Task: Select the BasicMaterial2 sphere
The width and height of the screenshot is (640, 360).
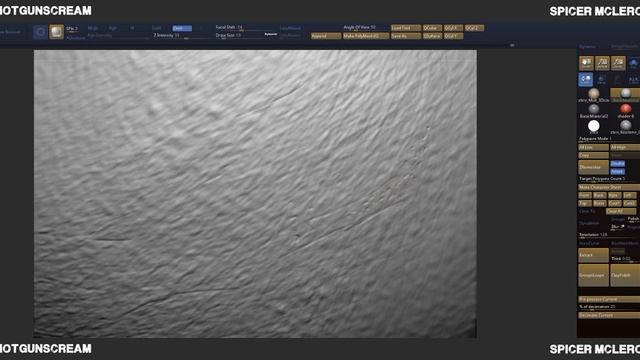Action: click(593, 111)
